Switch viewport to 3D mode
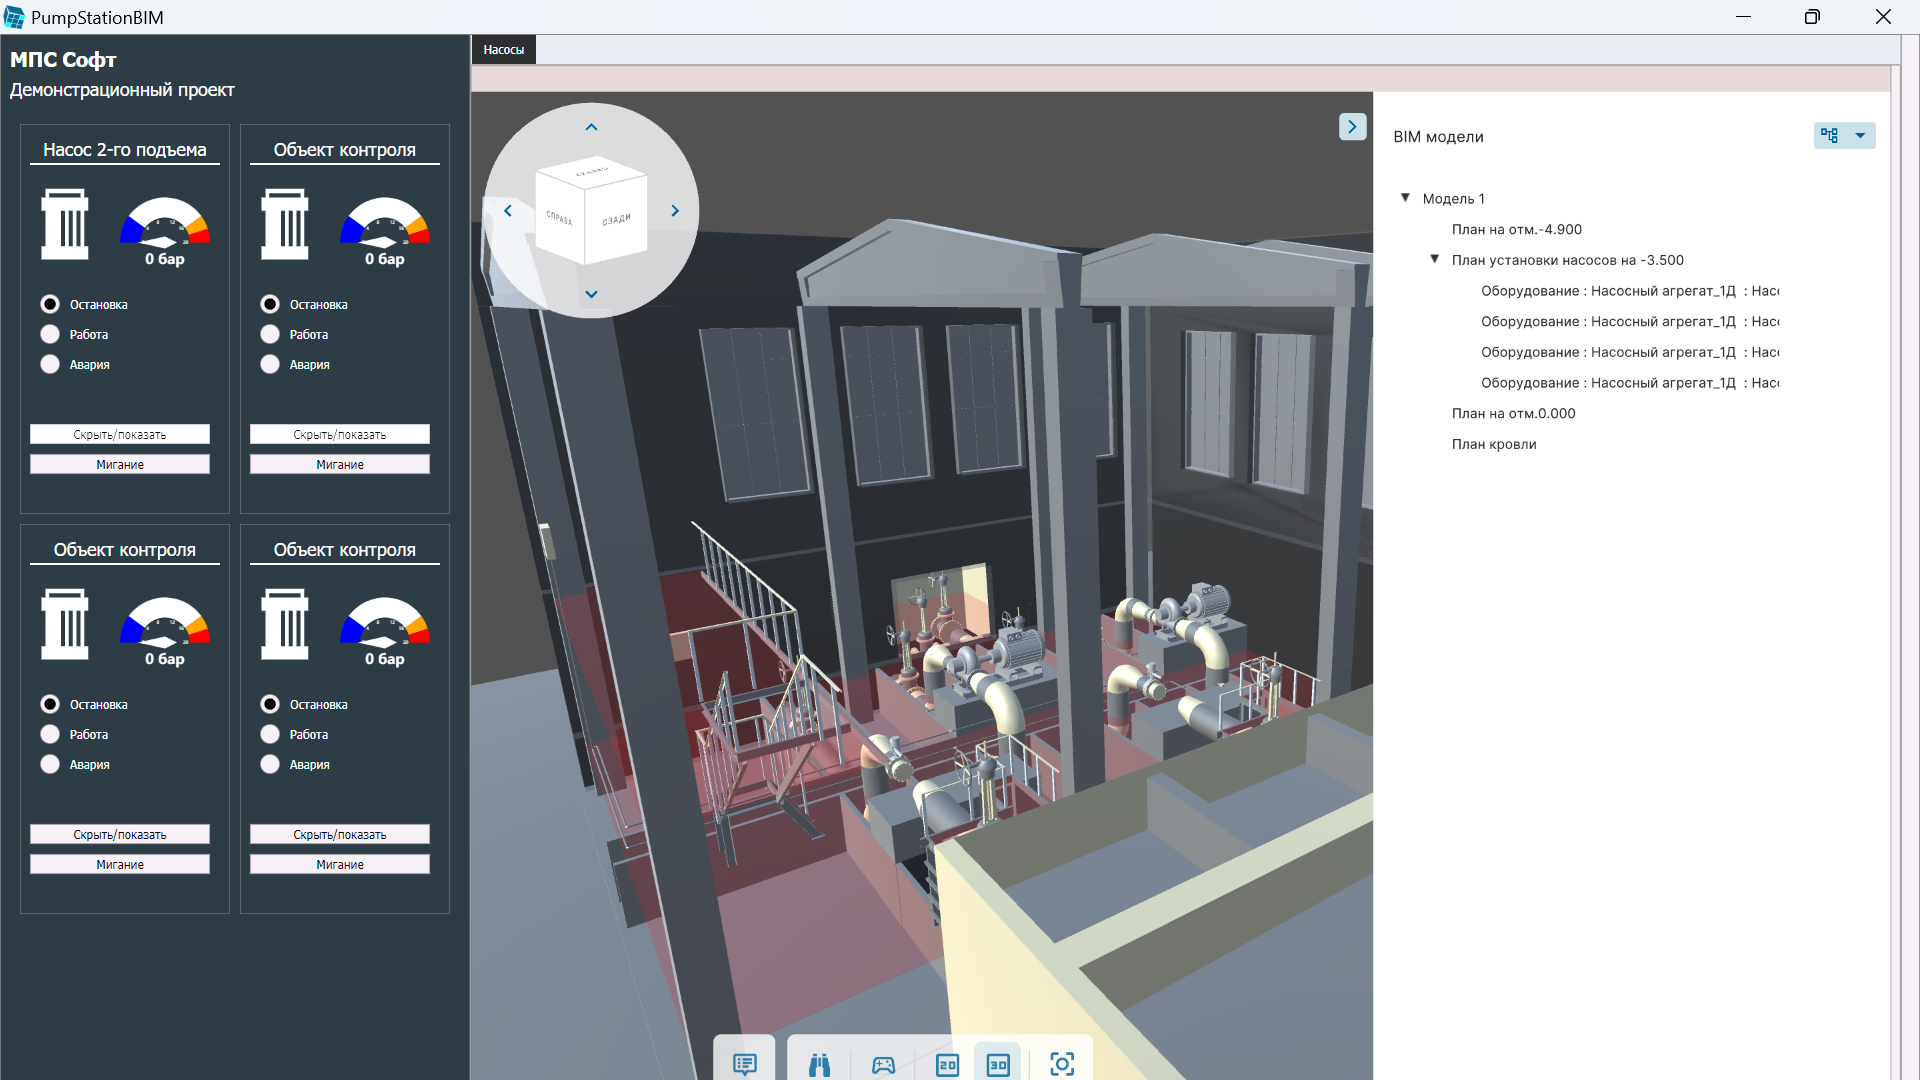 [998, 1064]
